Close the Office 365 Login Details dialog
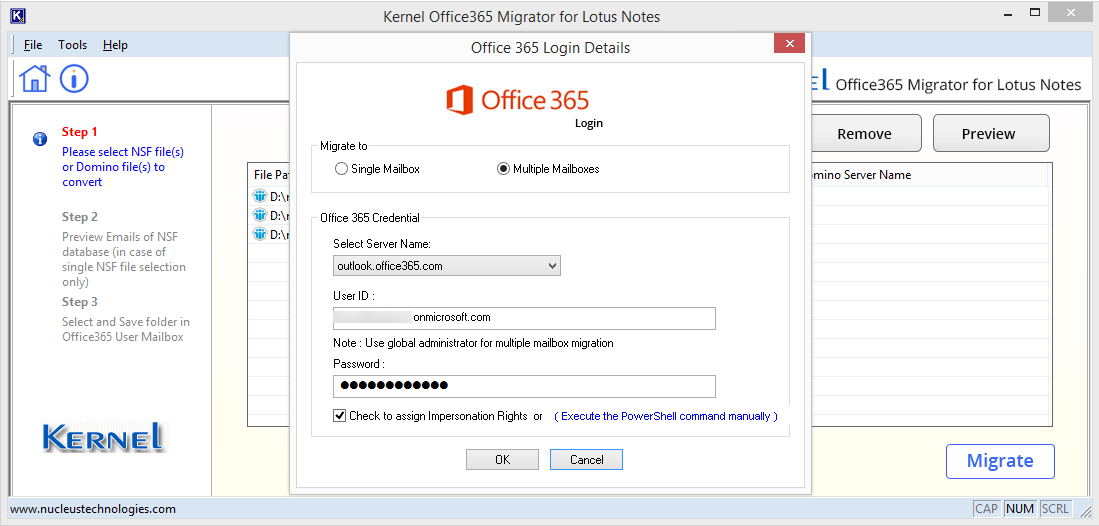 789,43
